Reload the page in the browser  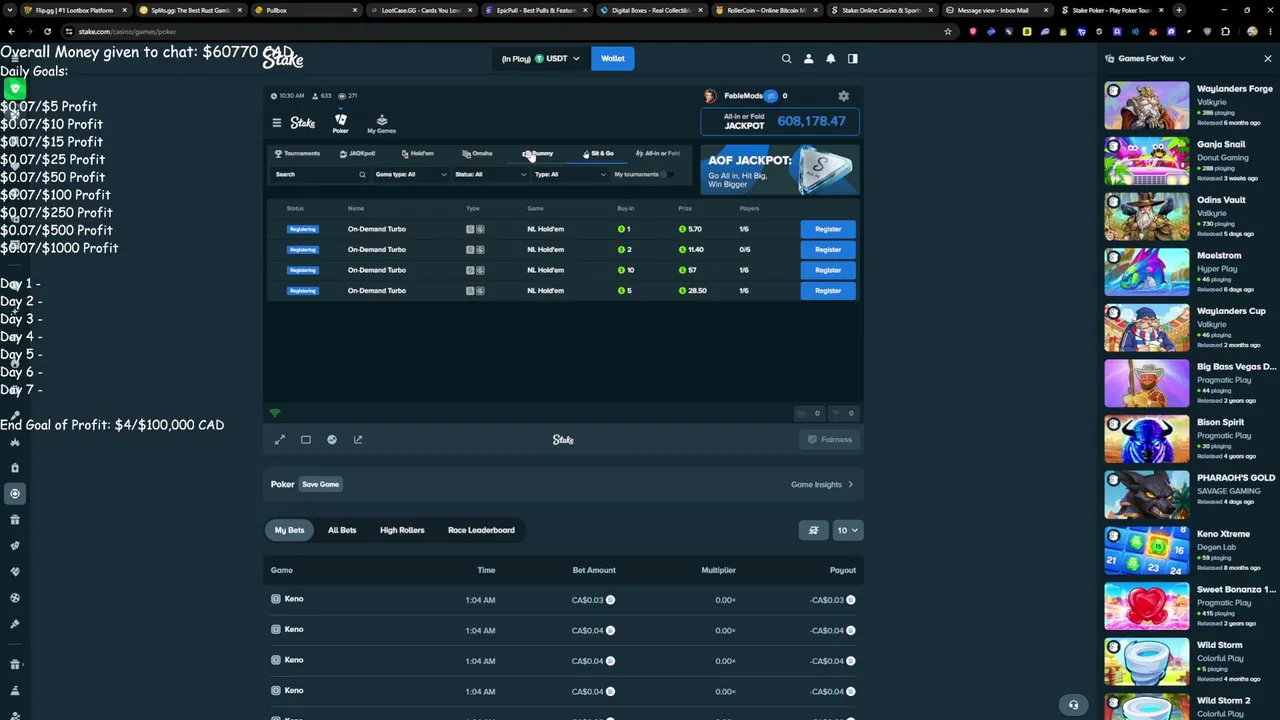click(x=47, y=31)
